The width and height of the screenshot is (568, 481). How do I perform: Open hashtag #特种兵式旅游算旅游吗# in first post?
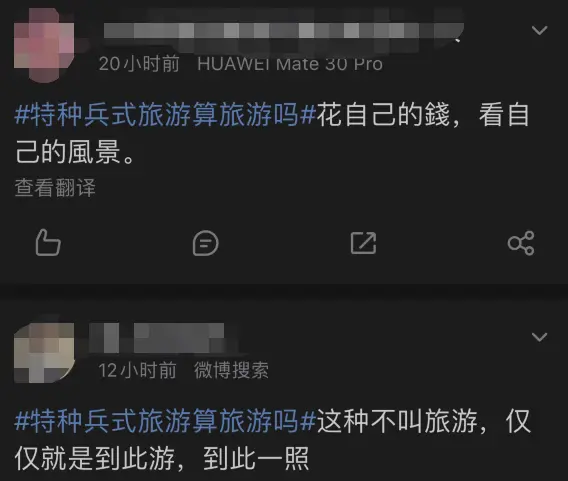click(x=166, y=115)
